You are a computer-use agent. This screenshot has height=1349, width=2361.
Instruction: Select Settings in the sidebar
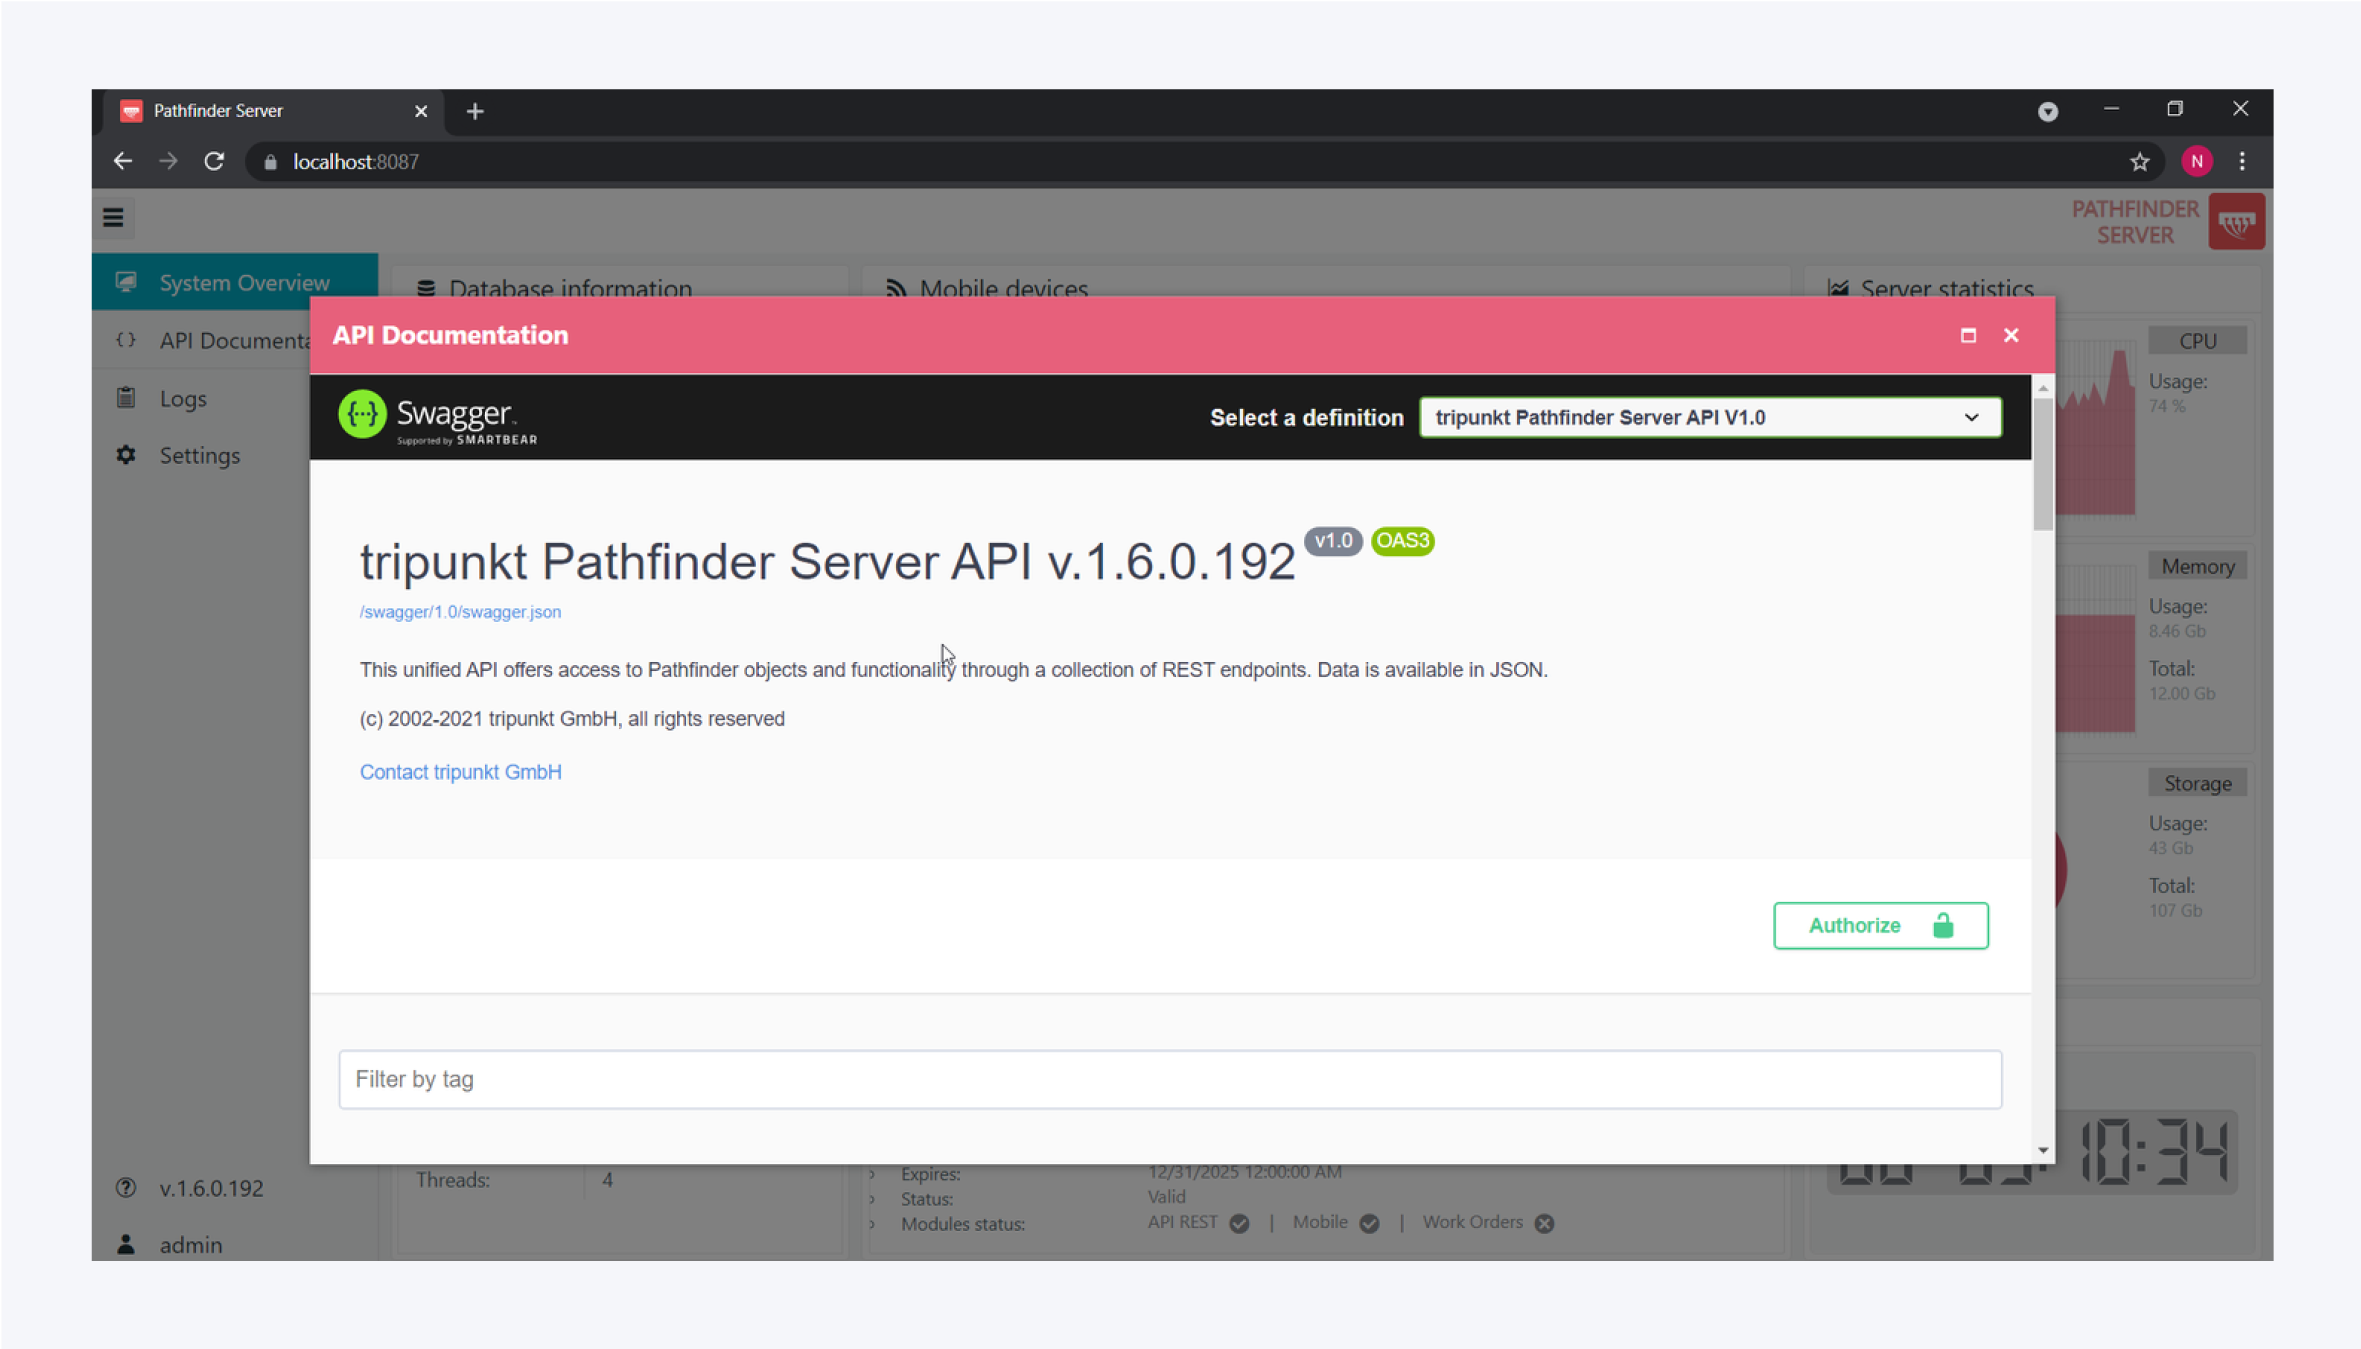click(x=202, y=455)
